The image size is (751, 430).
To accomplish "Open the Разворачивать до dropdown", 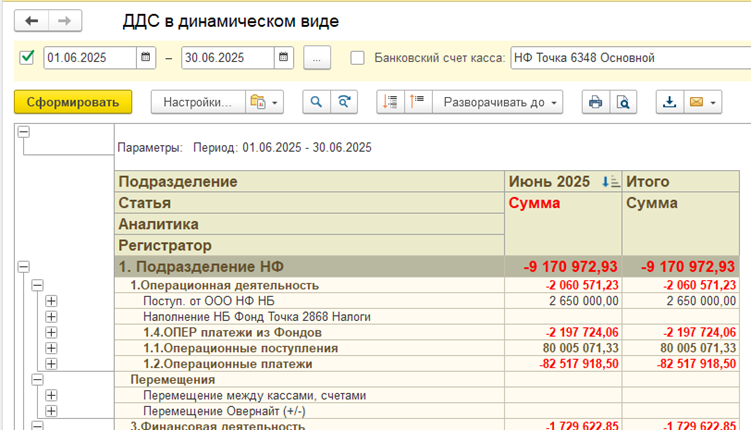I will (500, 102).
